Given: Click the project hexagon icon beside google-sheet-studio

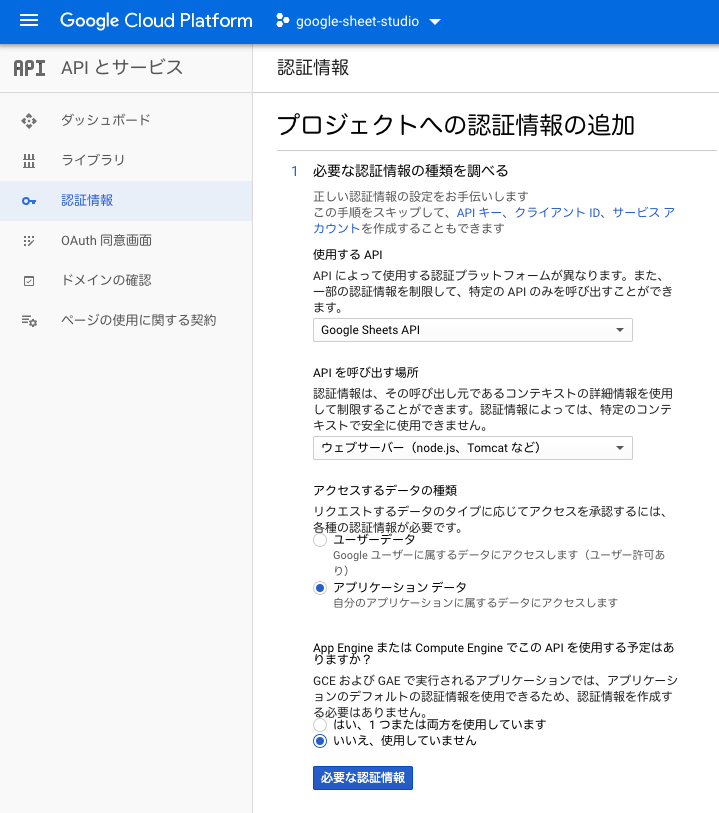Looking at the screenshot, I should pos(283,21).
